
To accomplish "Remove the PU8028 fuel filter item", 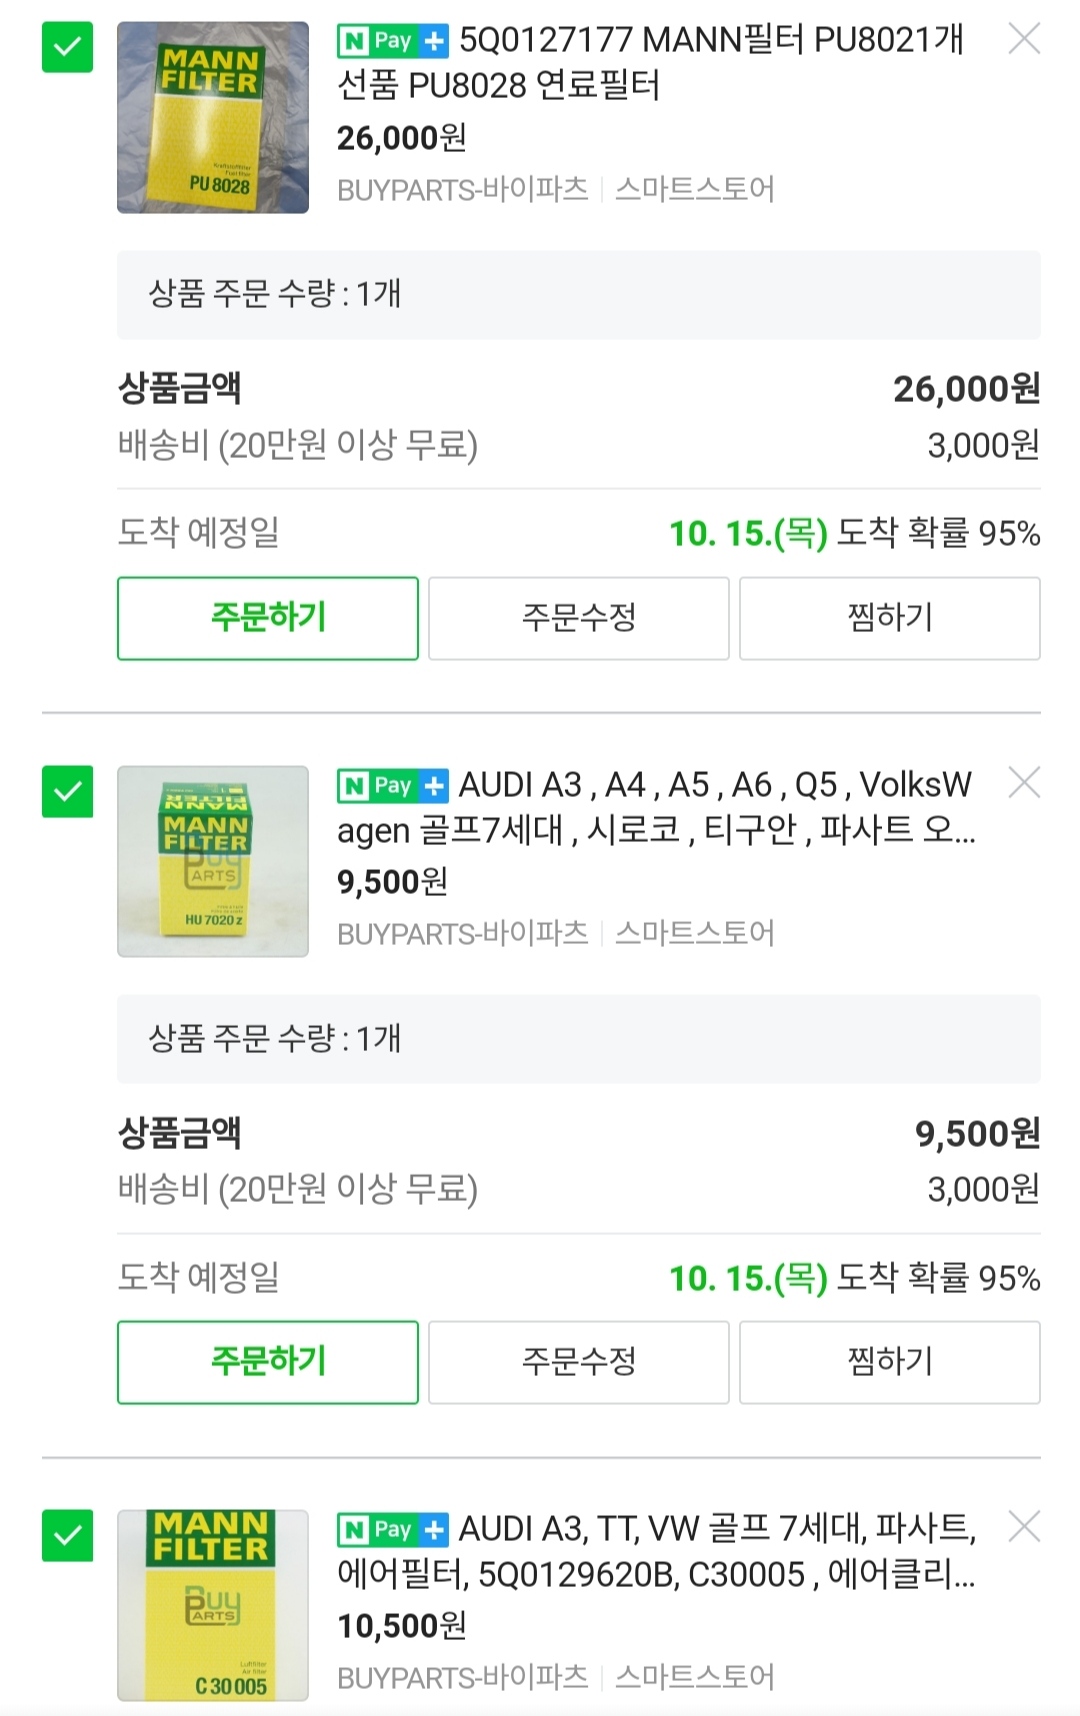I will point(1024,39).
